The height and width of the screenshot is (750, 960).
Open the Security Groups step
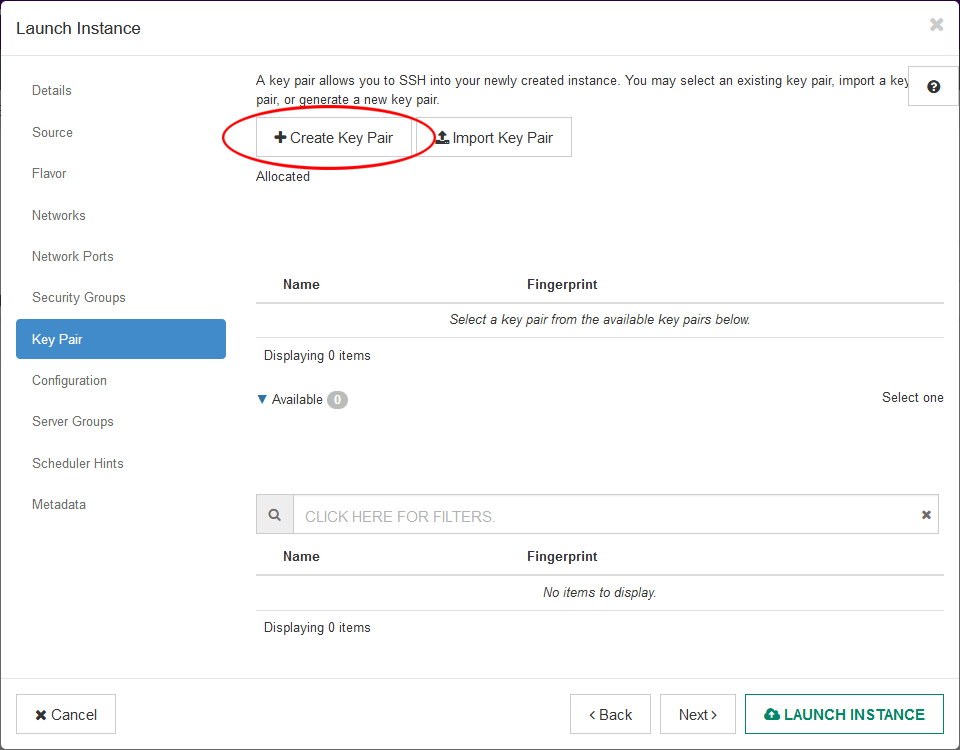click(79, 298)
